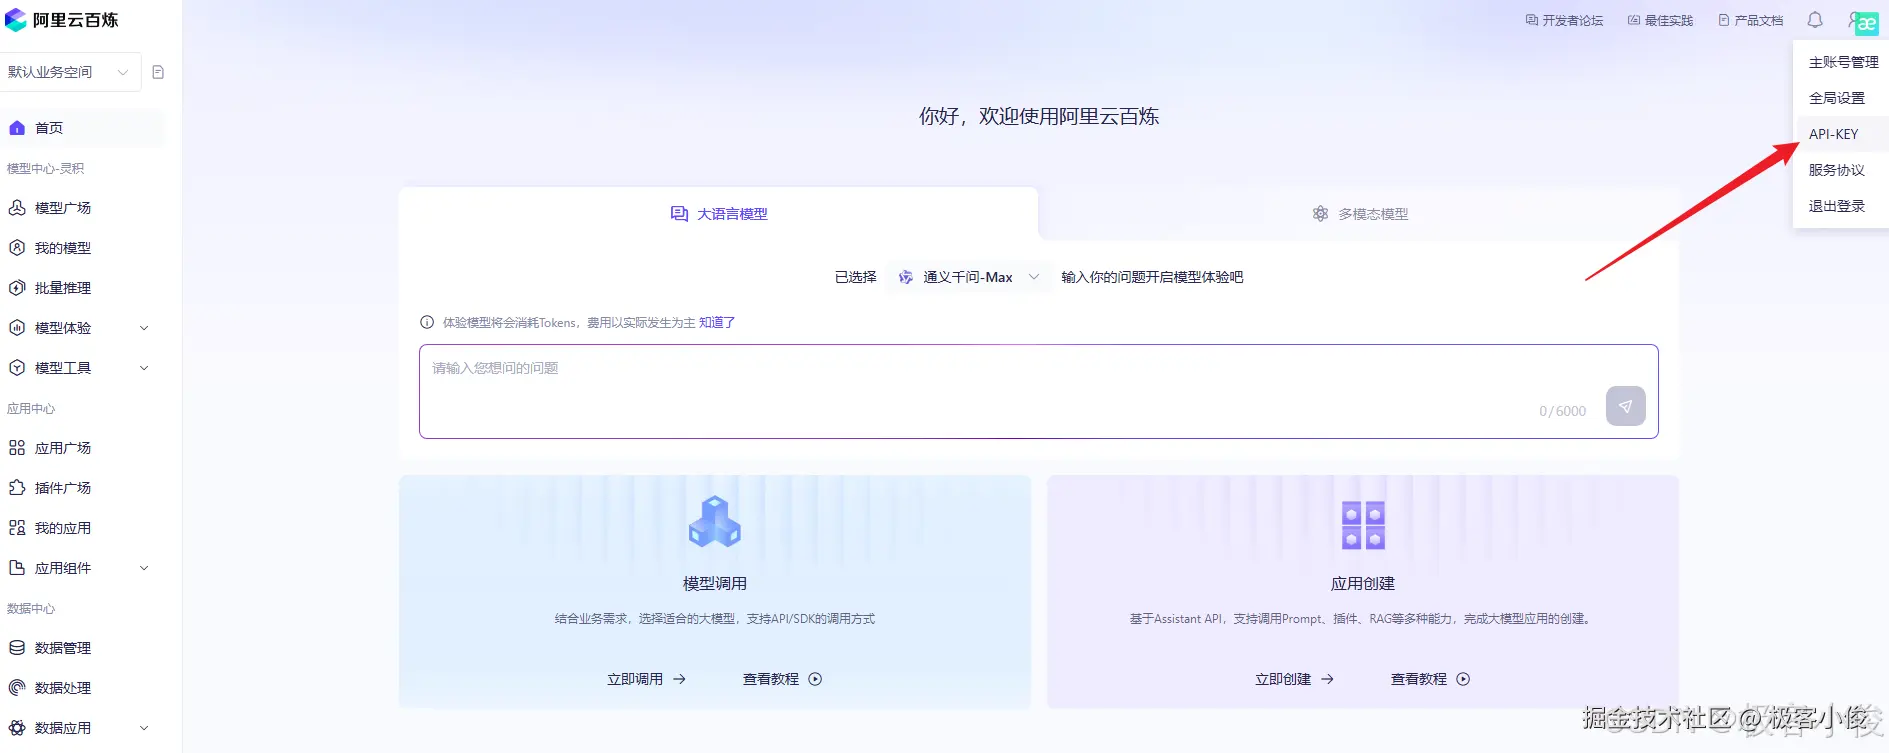
Task: Click 查看教程 text in the 模型调用 card
Action: (x=770, y=679)
